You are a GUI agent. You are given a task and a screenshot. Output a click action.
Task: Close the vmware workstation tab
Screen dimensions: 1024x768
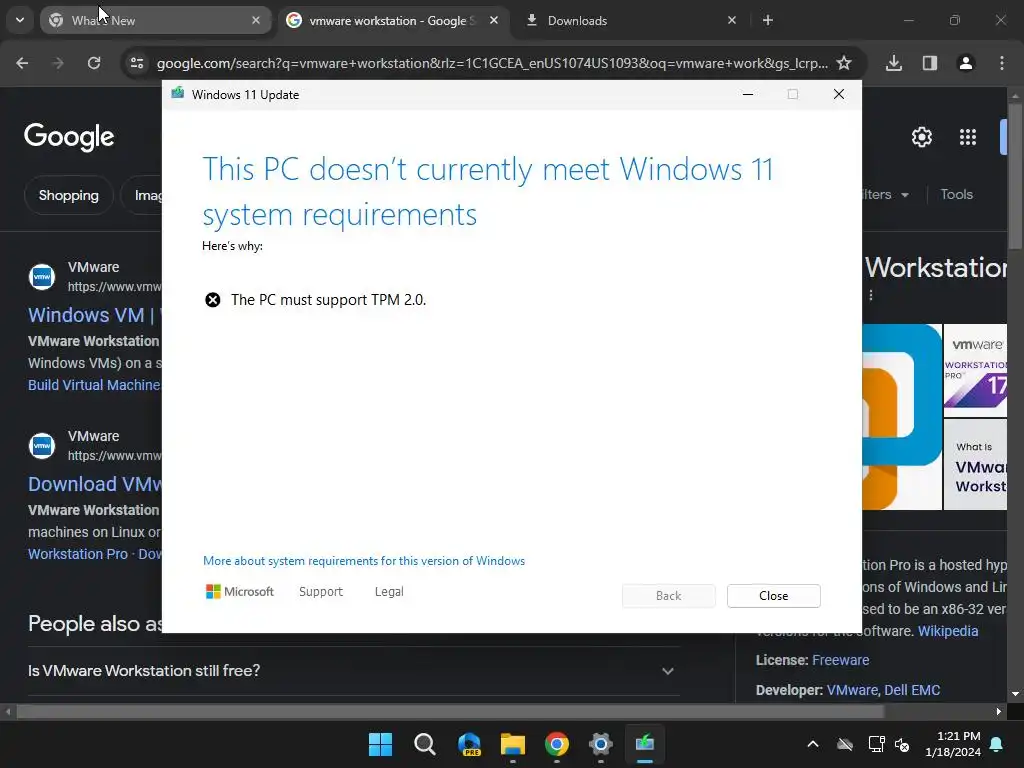(494, 20)
